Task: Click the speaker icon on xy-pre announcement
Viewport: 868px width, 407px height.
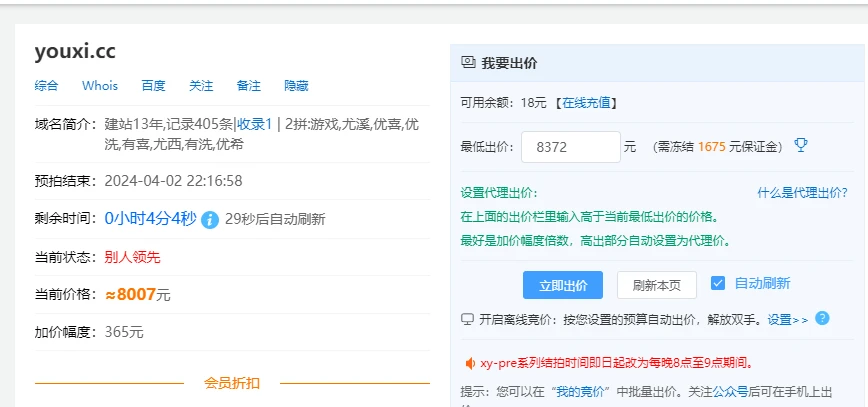Action: [x=468, y=362]
